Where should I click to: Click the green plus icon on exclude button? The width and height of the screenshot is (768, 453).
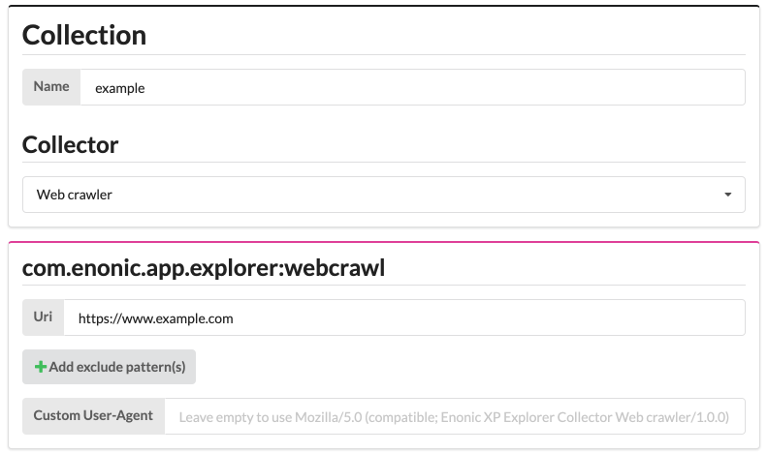[x=41, y=367]
